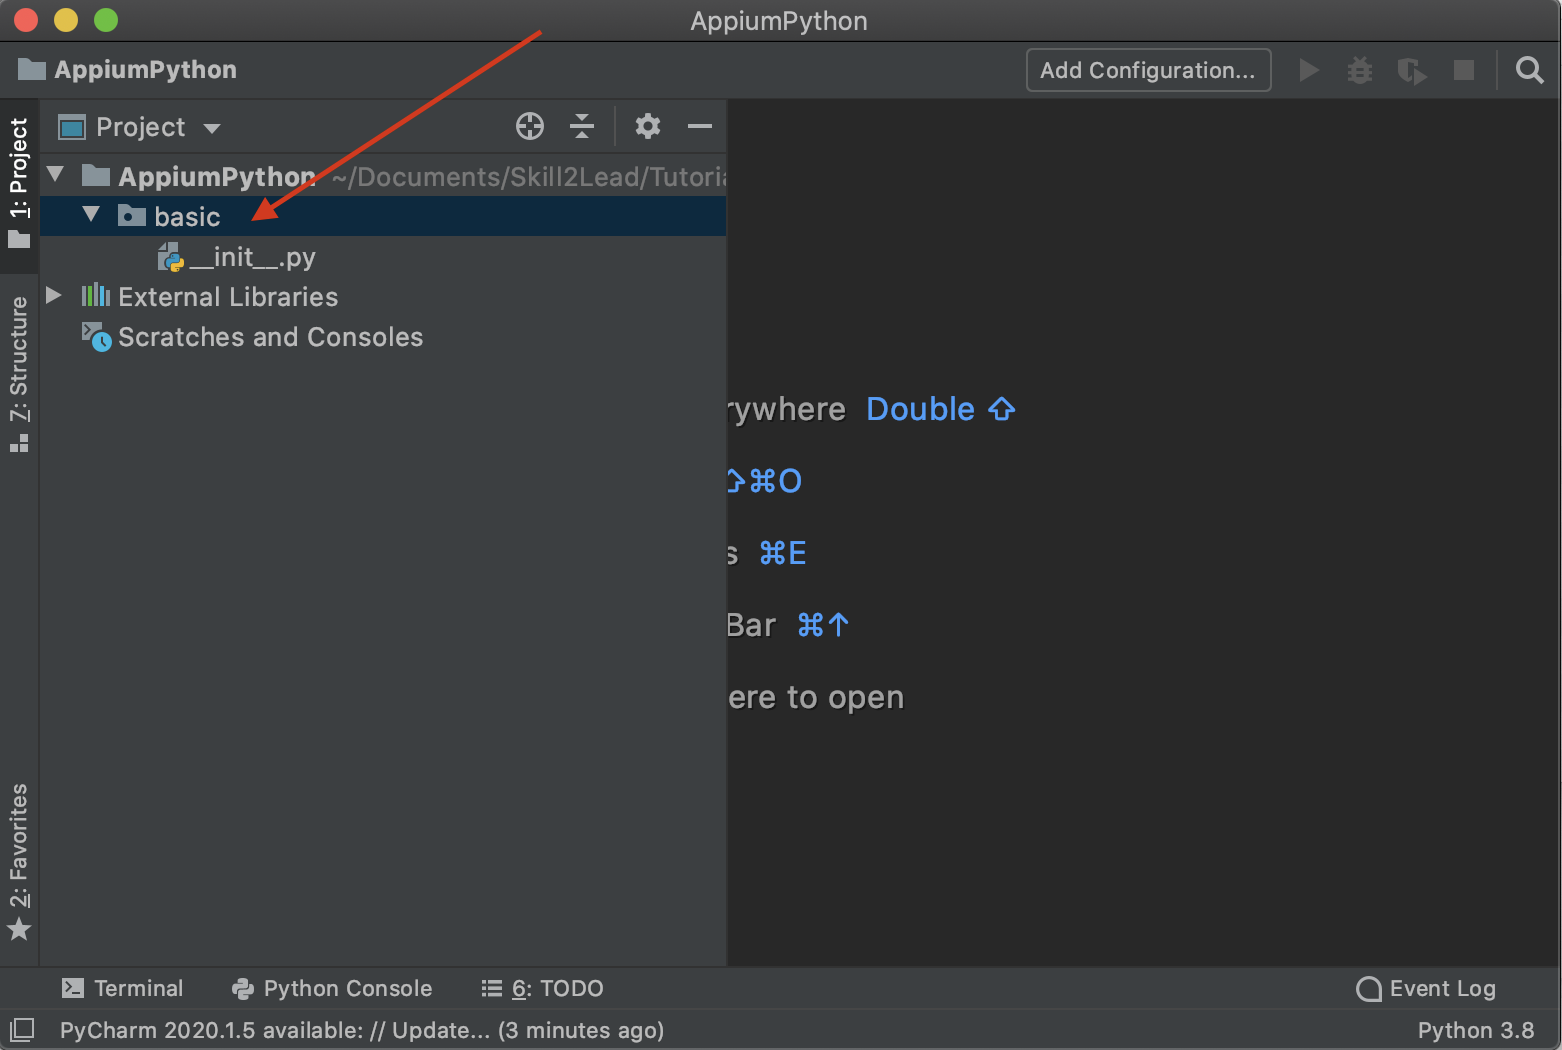
Task: Hide the Project panel with minus icon
Action: (700, 126)
